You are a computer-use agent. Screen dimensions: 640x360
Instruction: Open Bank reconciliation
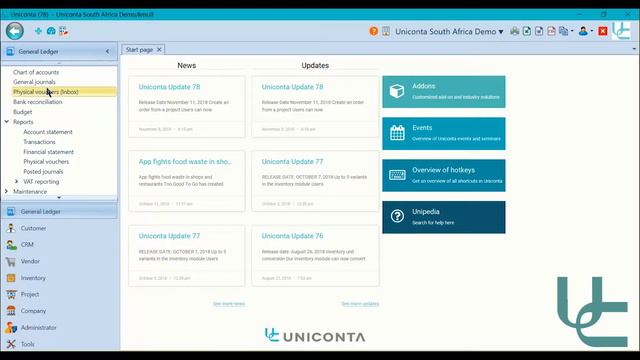pos(38,102)
